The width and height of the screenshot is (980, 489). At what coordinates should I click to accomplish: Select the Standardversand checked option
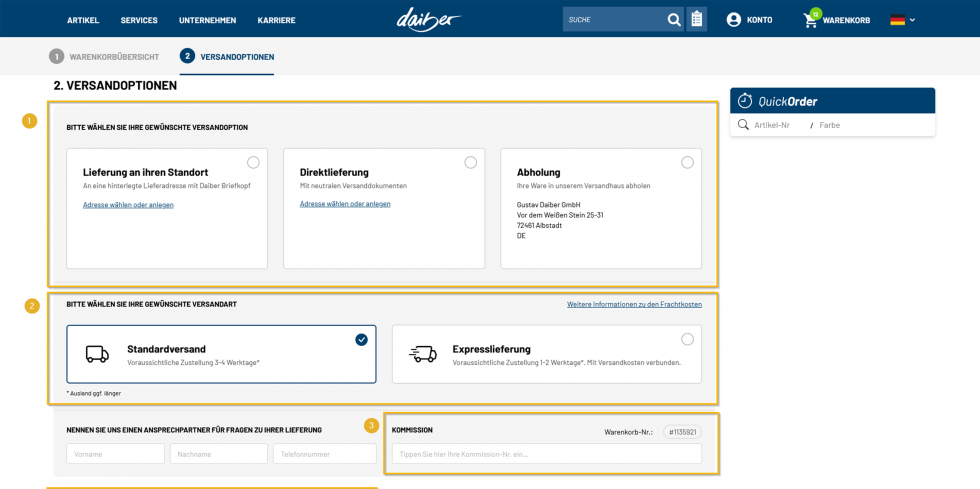pos(361,340)
